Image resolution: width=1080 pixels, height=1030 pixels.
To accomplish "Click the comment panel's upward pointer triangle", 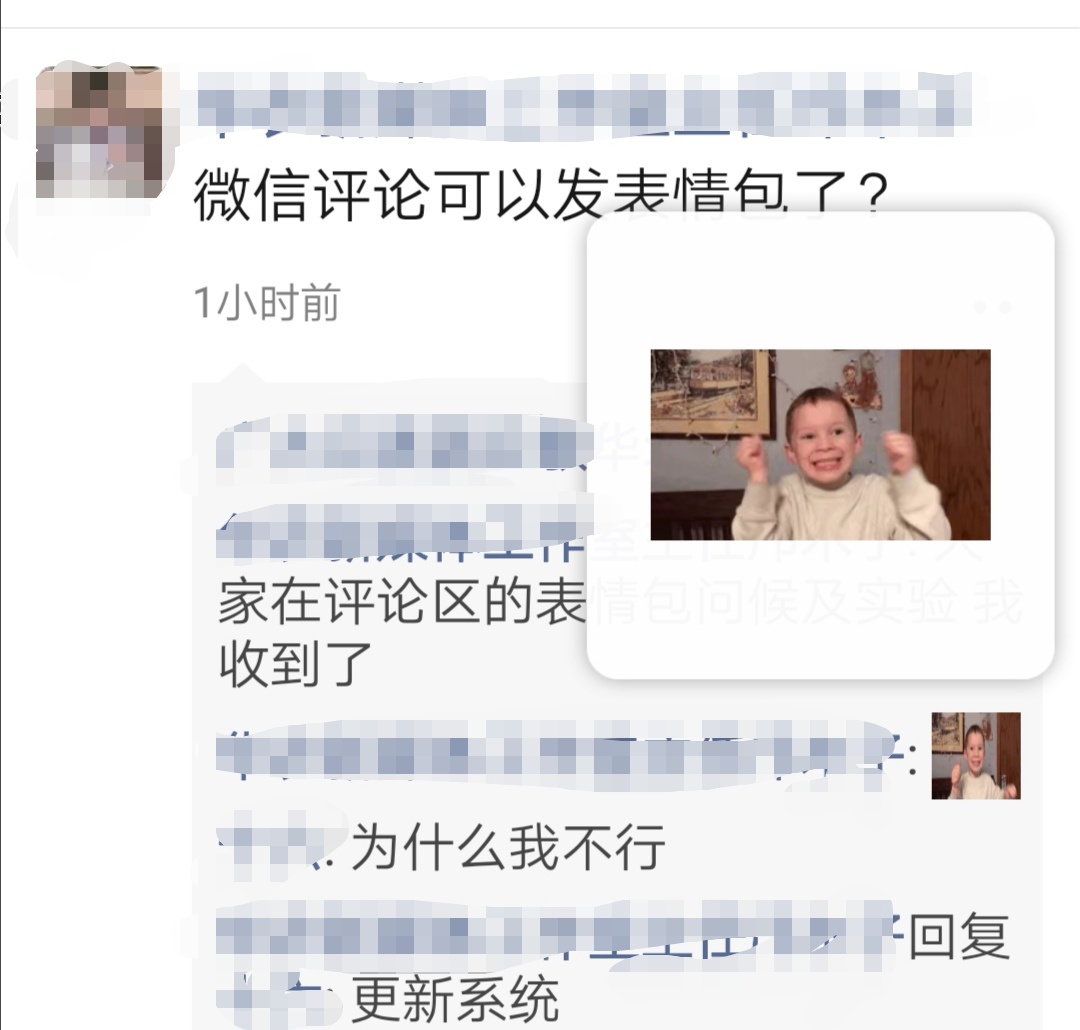I will tap(242, 373).
